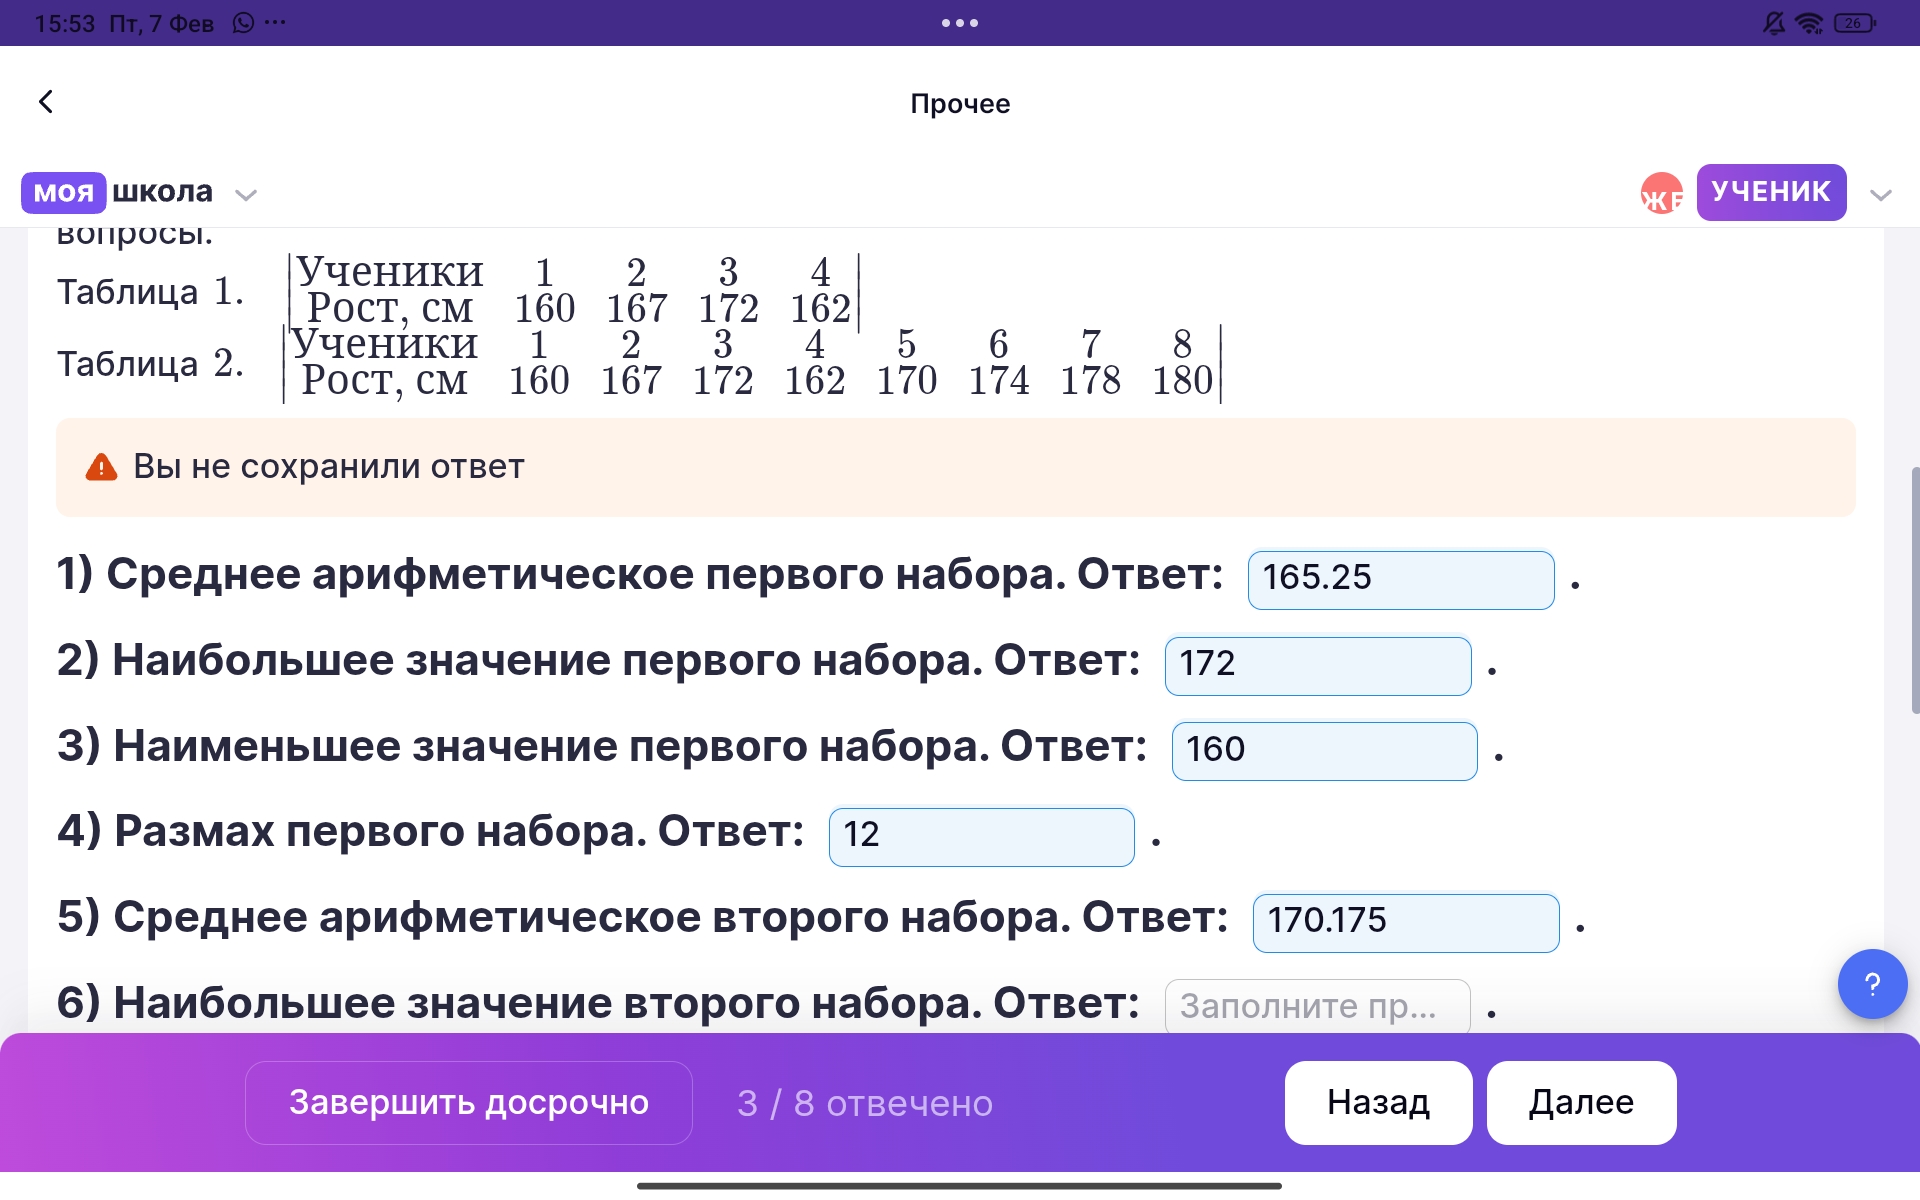Viewport: 1920px width, 1200px height.
Task: Tap the user avatar circle icon
Action: pos(1661,194)
